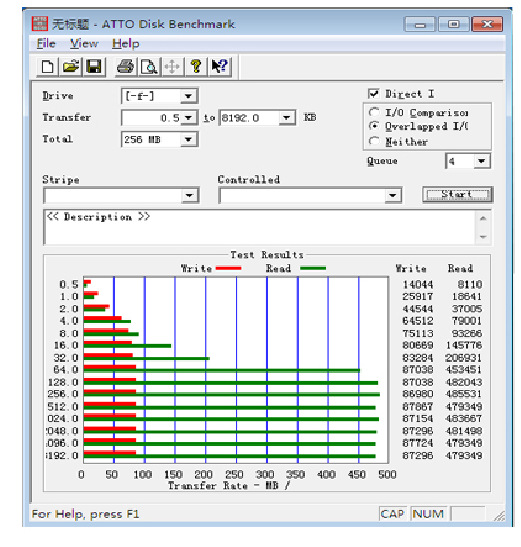Viewport: 521px width, 547px height.
Task: Choose the Neither radio option
Action: click(x=374, y=141)
